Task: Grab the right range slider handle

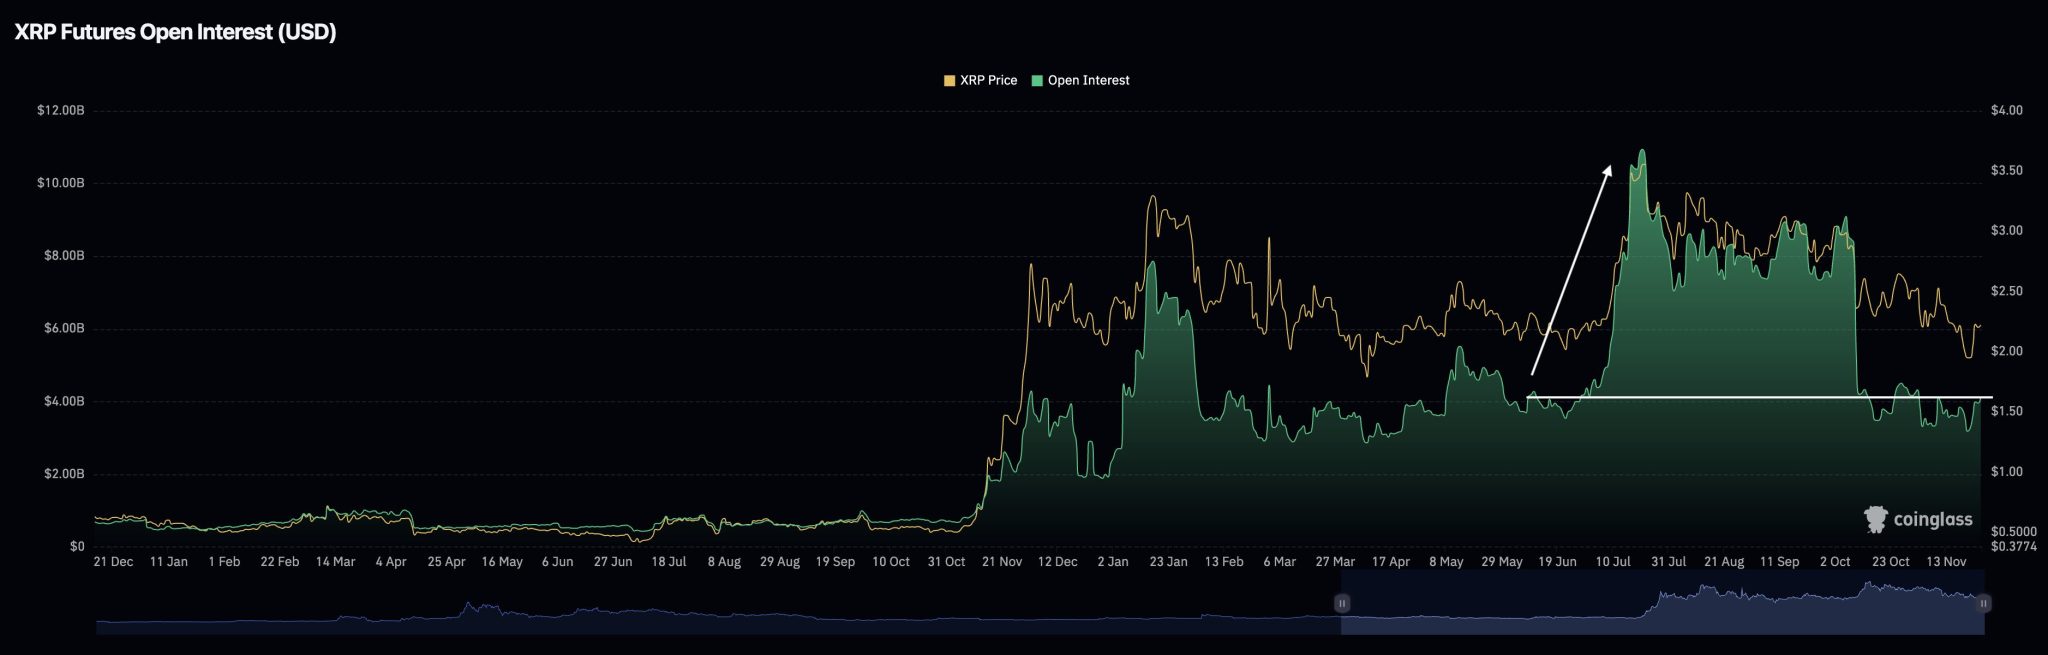Action: [1983, 603]
